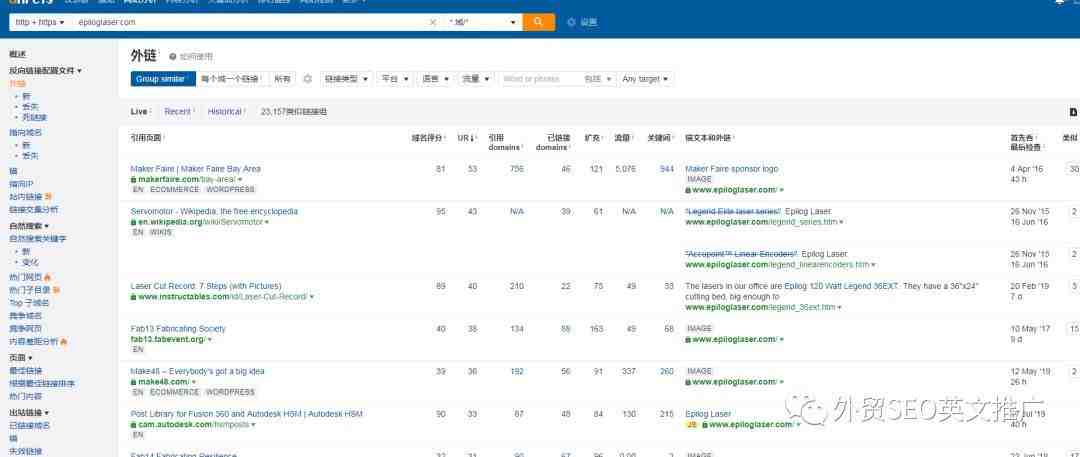Select the Group similar toggle
This screenshot has width=1080, height=457.
[160, 79]
